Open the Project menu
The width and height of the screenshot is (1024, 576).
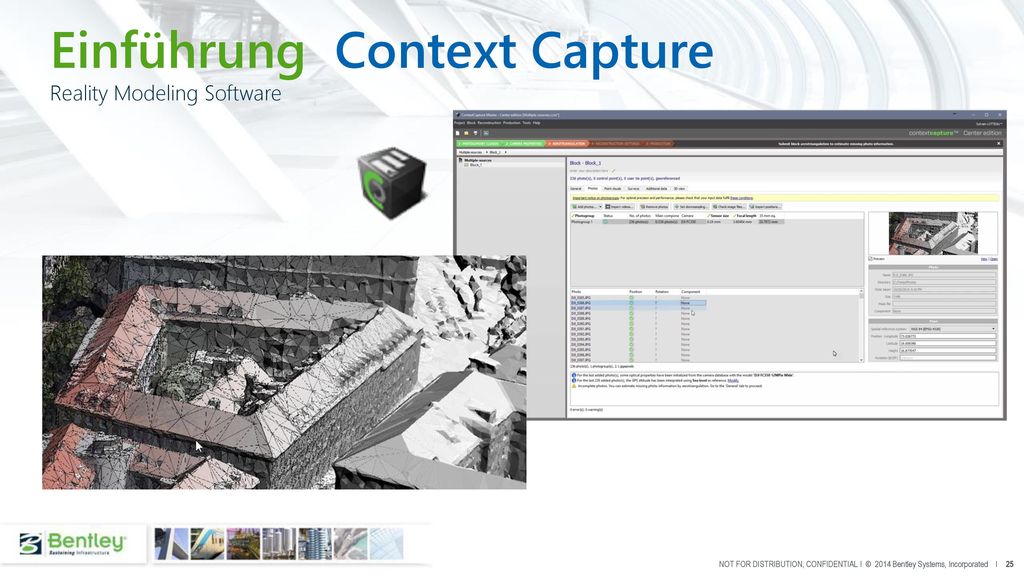click(459, 123)
